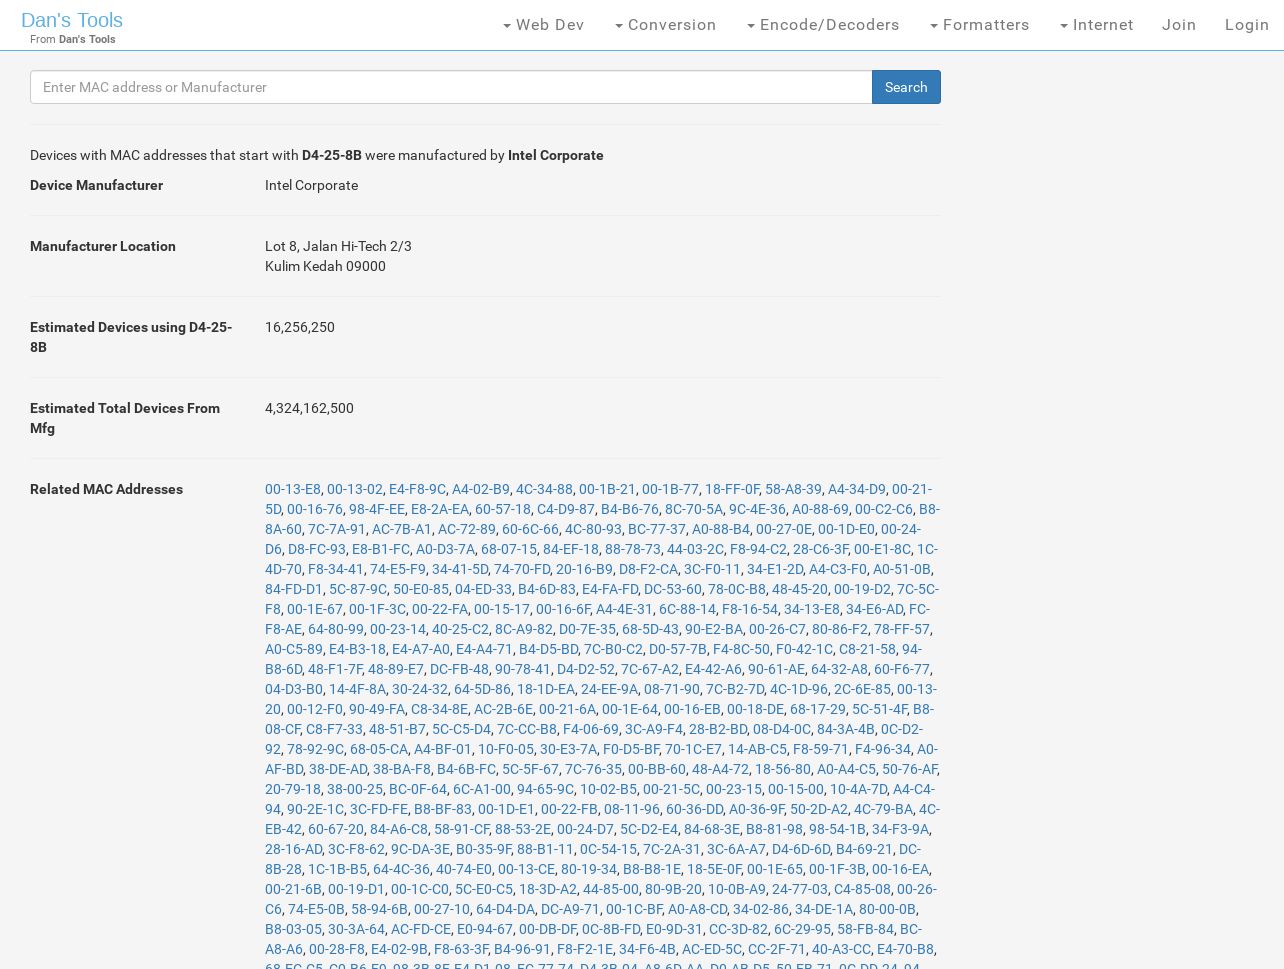The height and width of the screenshot is (969, 1284).
Task: Open related MAC address 04-D3-B0
Action: click(x=294, y=689)
